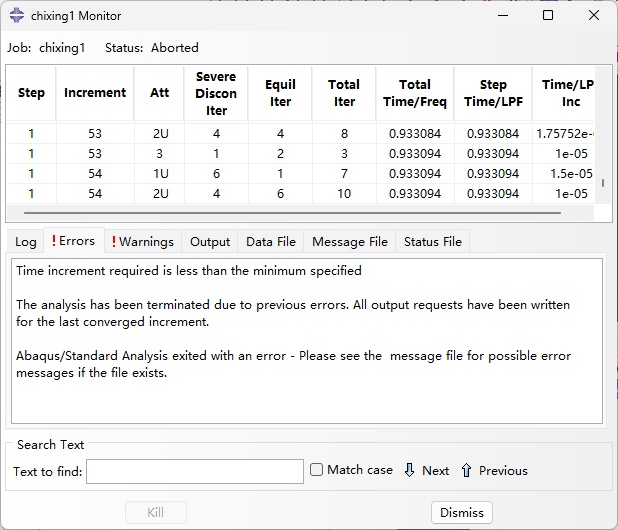The height and width of the screenshot is (530, 618).
Task: Click the red exclamation icon on Warnings tab
Action: click(x=114, y=241)
